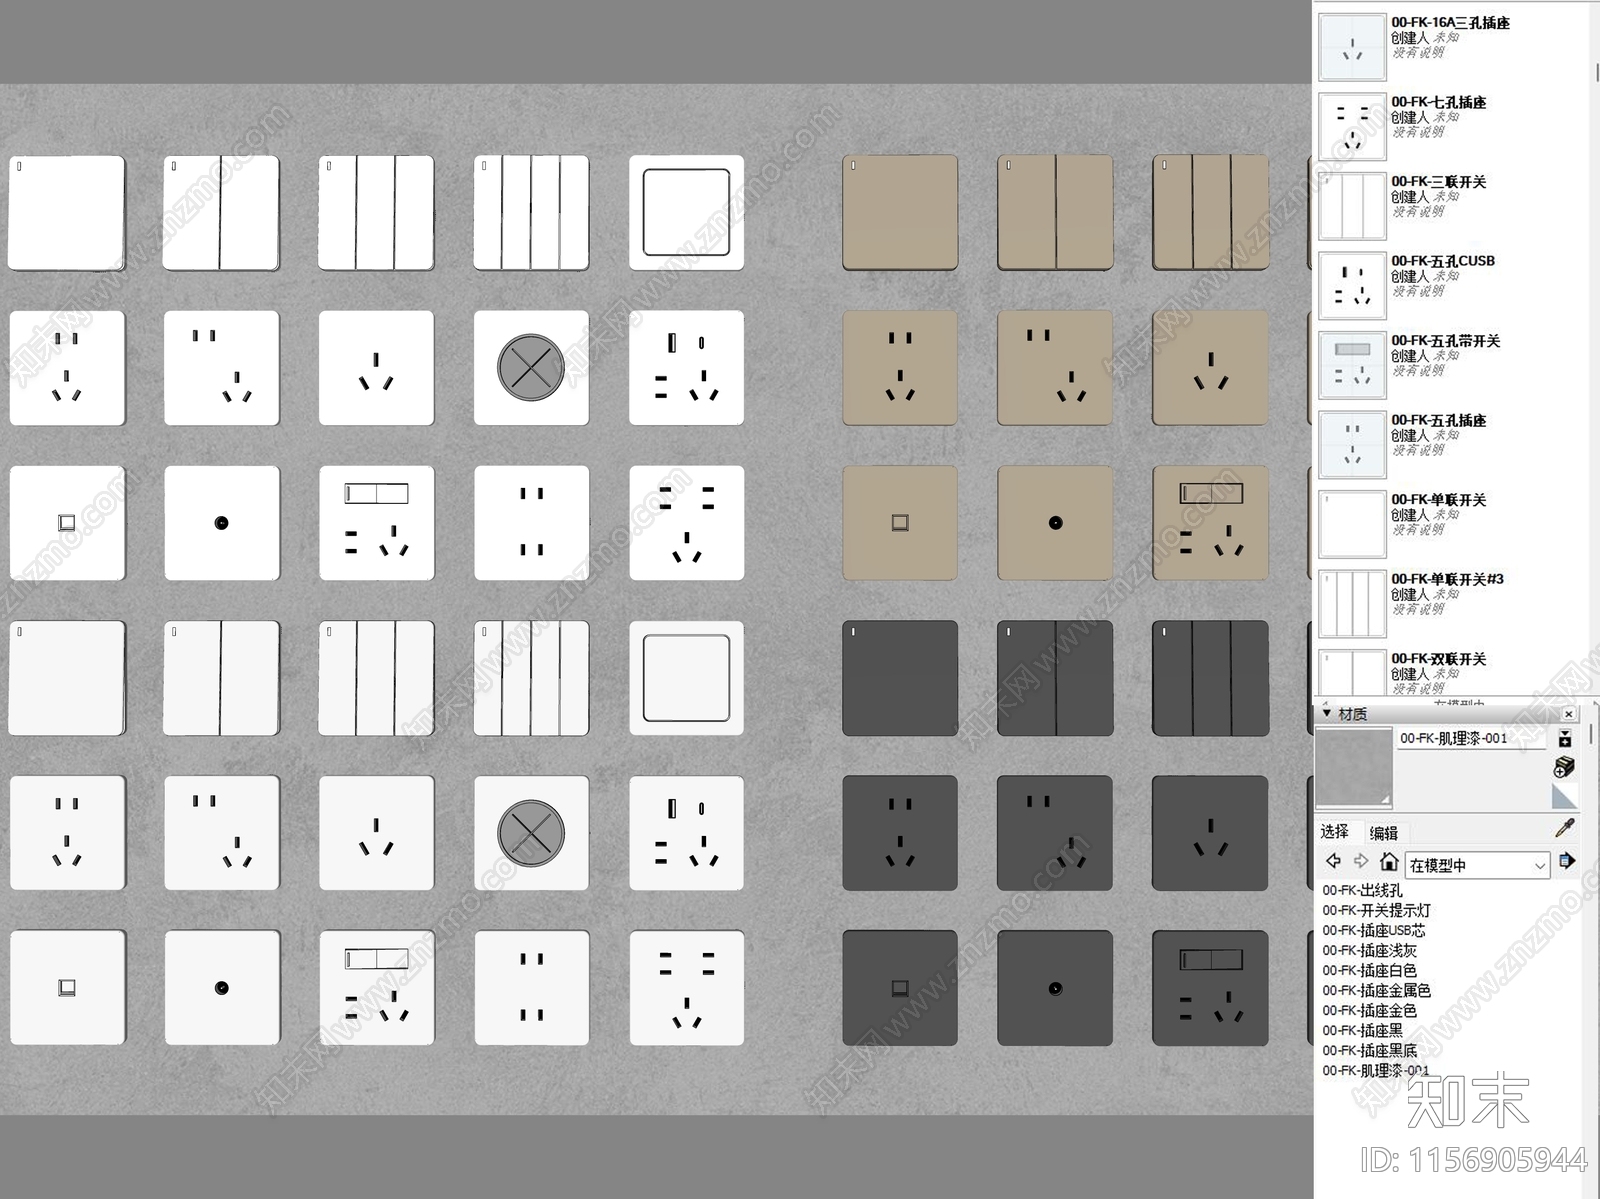Select the beige triple-gang switch model
This screenshot has height=1199, width=1600.
pyautogui.click(x=1210, y=212)
